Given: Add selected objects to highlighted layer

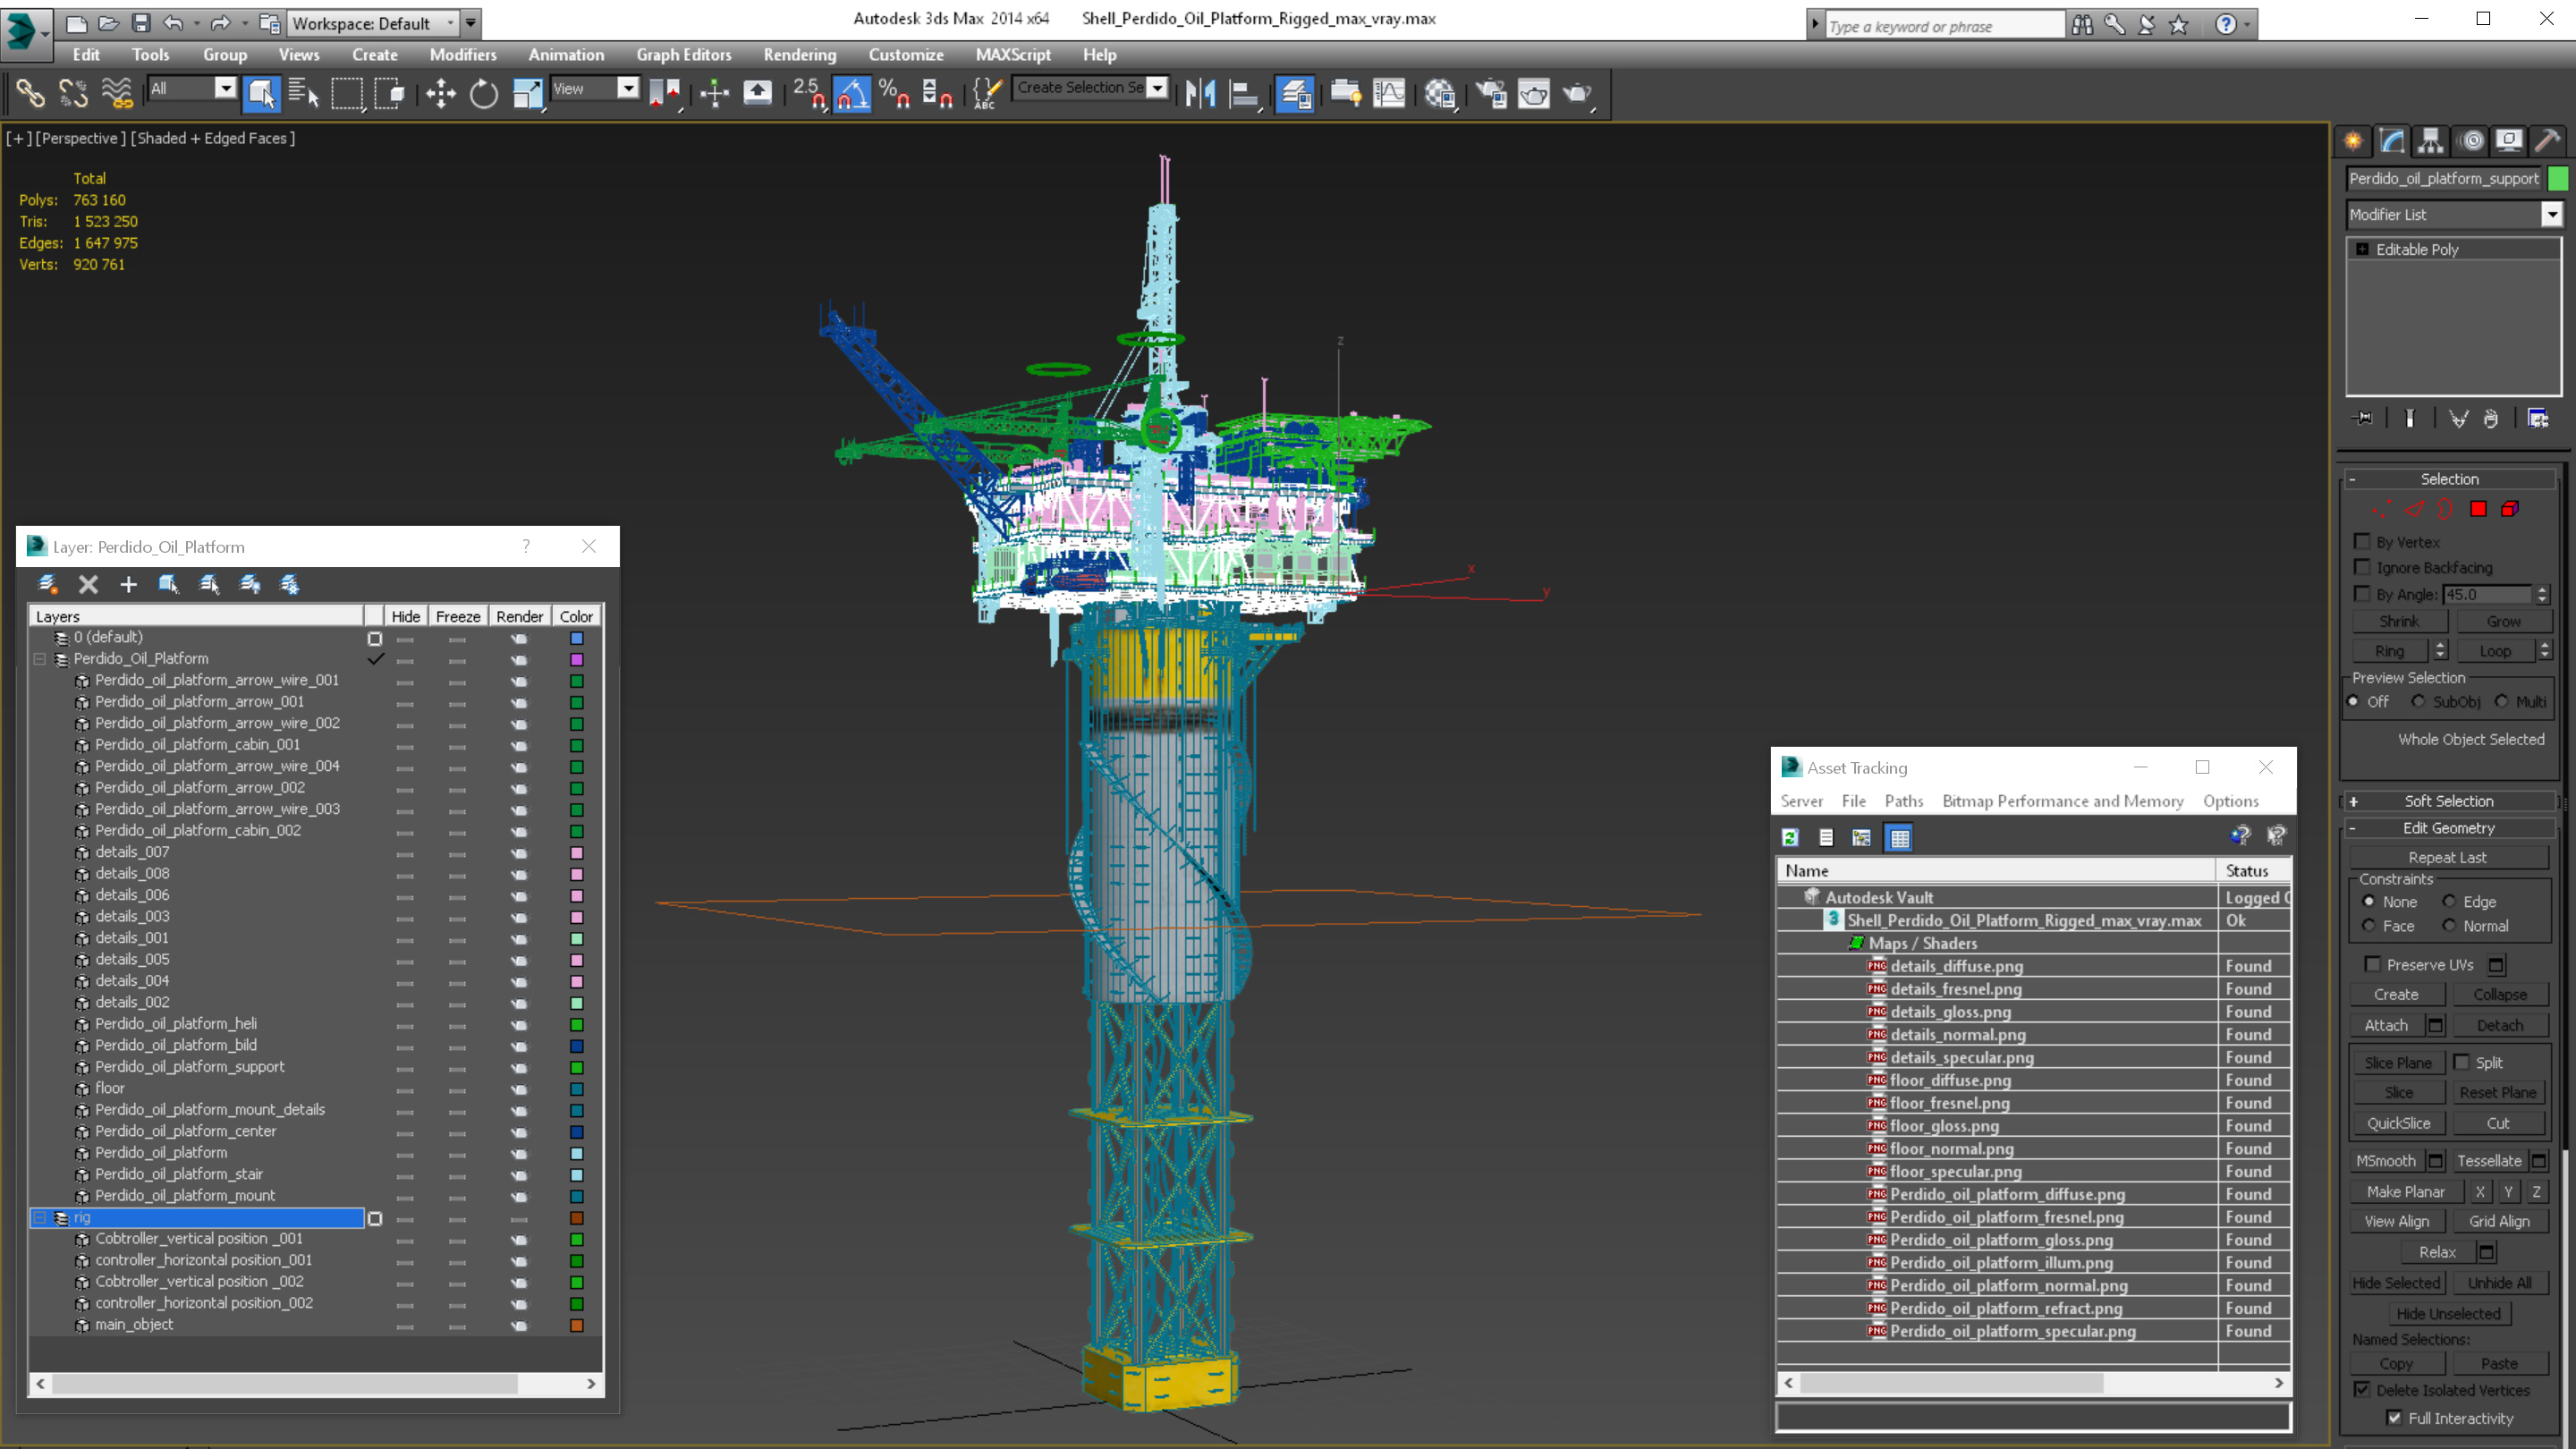Looking at the screenshot, I should [128, 584].
